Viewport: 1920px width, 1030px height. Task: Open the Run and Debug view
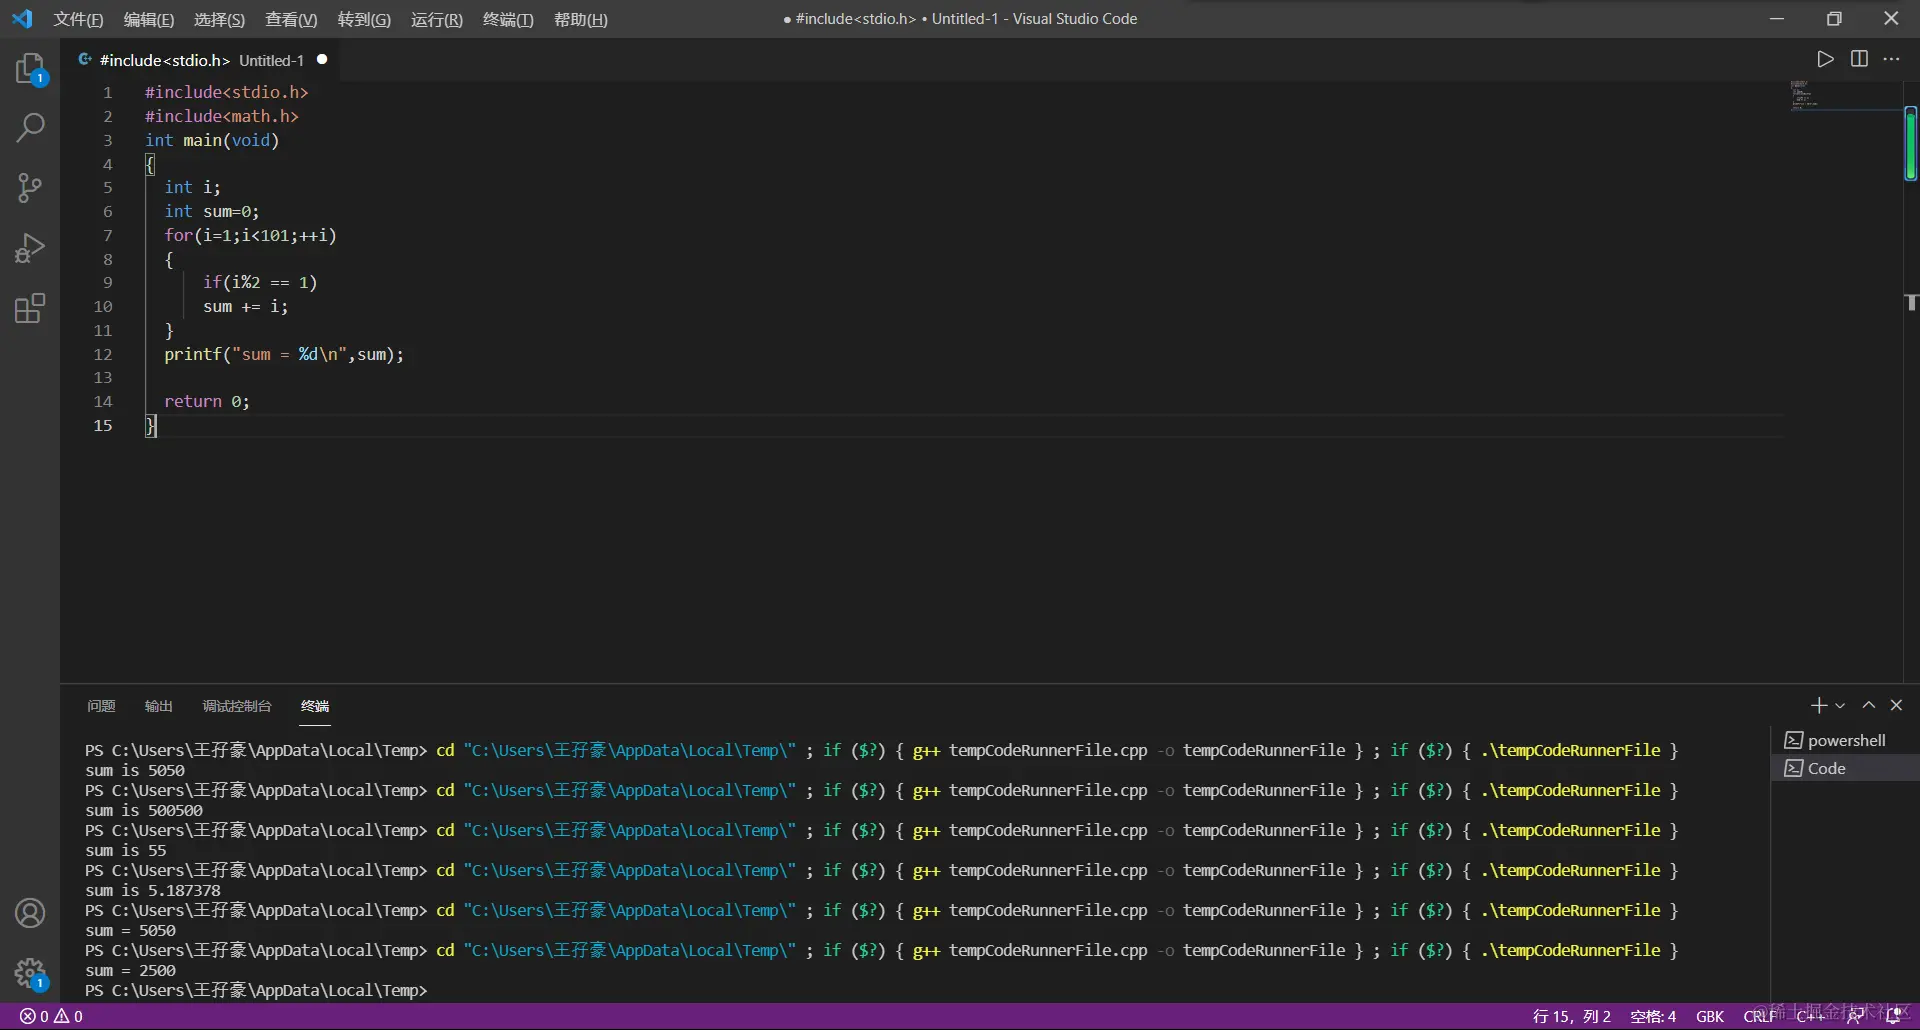tap(30, 247)
